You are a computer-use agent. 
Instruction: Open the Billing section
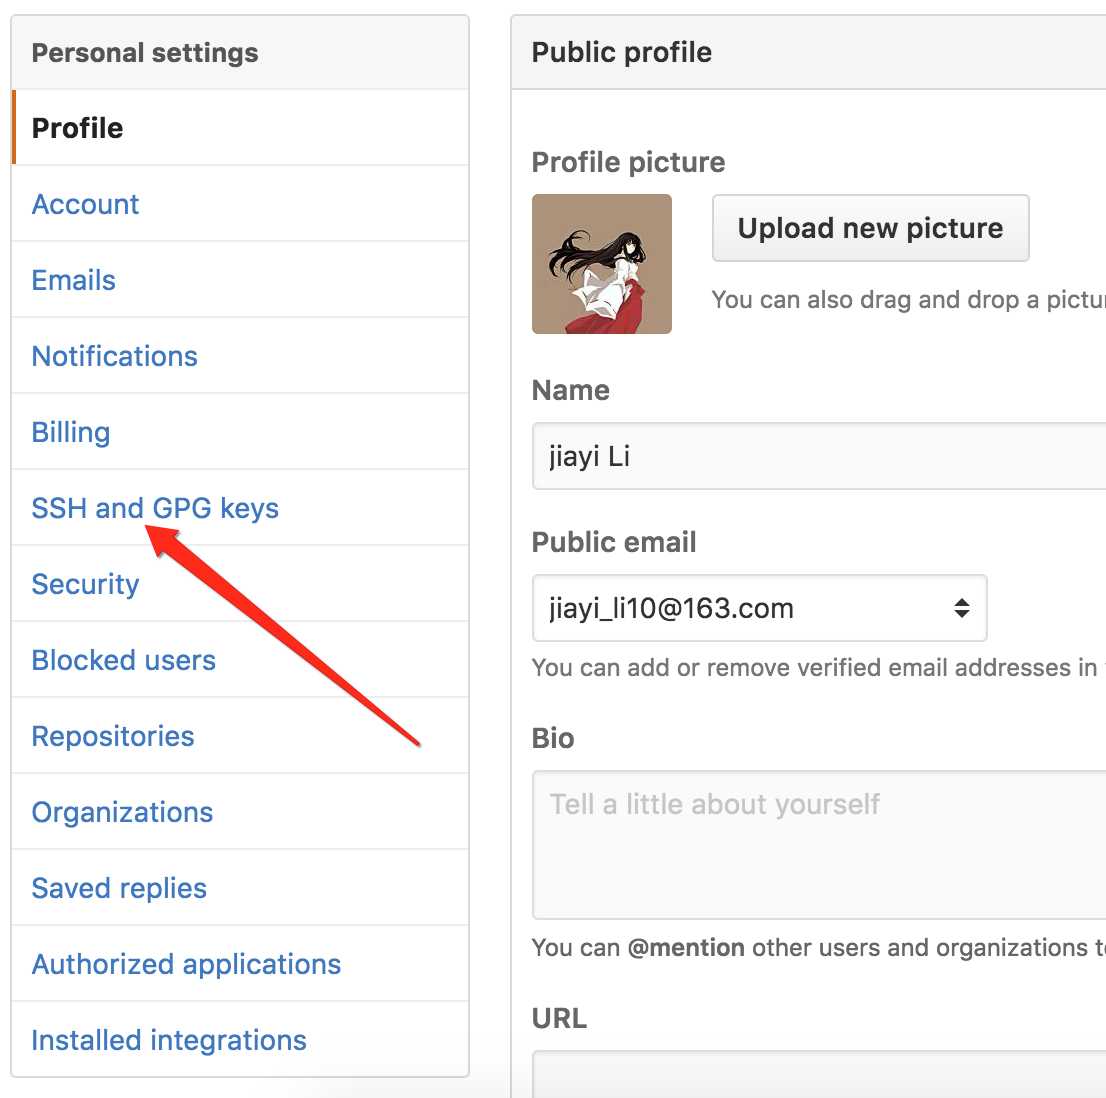pos(240,432)
